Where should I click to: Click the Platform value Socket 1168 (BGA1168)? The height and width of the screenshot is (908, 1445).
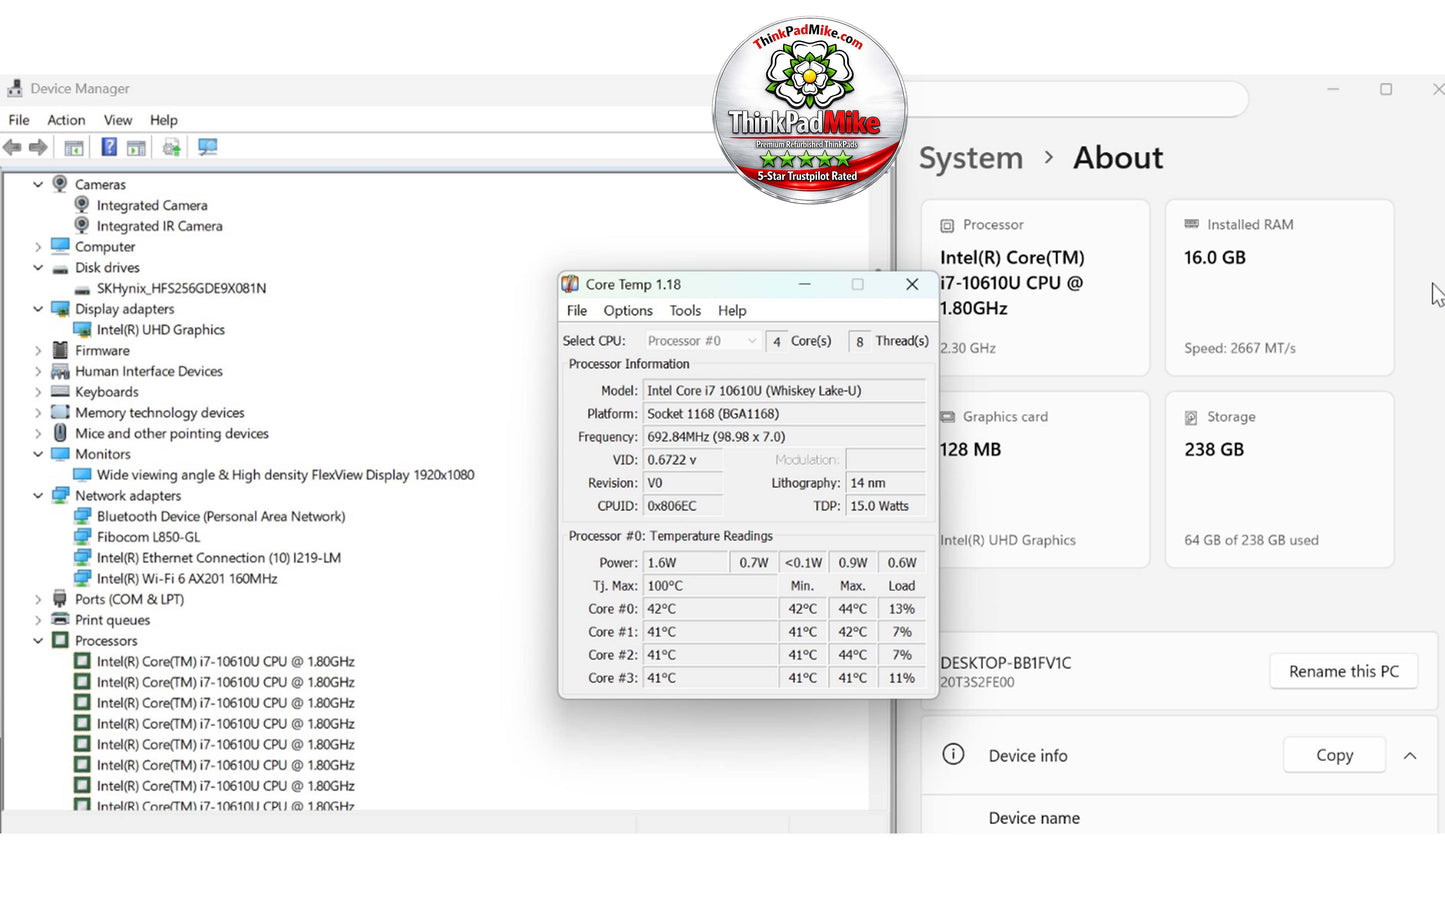point(784,414)
